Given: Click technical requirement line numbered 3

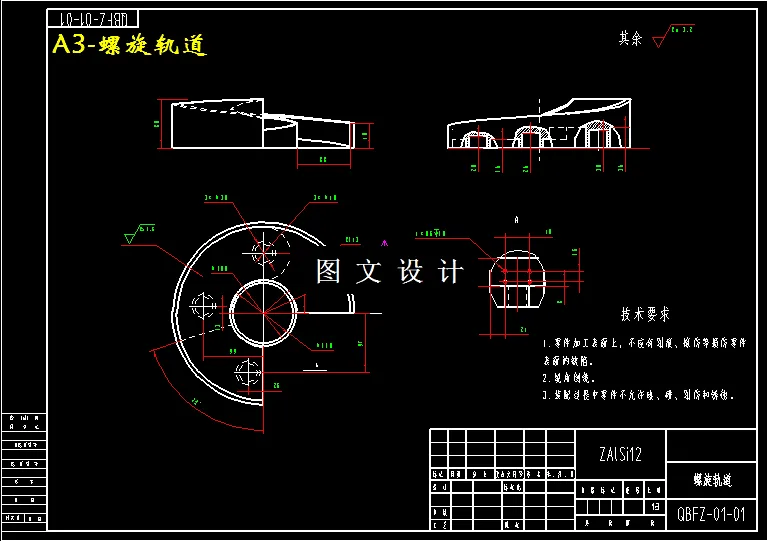Looking at the screenshot, I should (638, 395).
